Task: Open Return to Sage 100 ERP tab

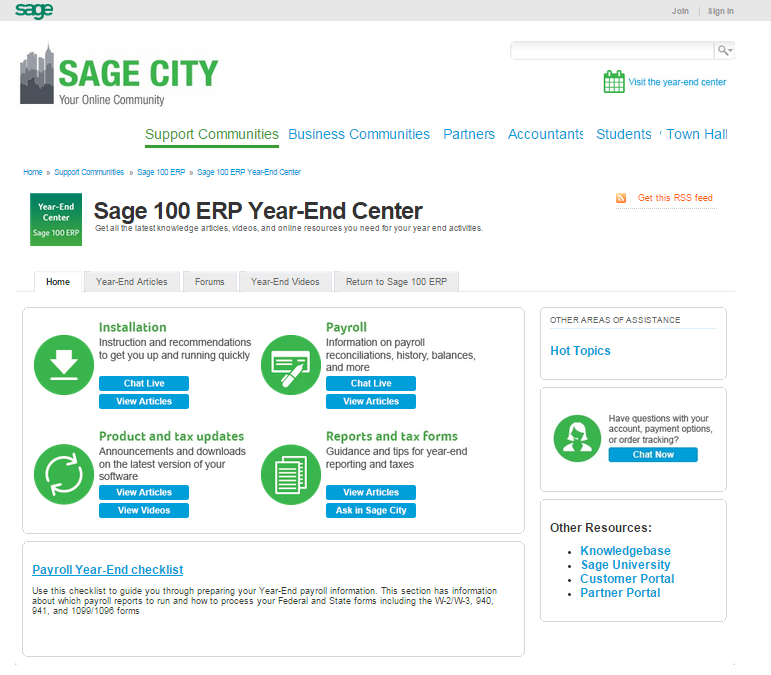Action: 396,282
